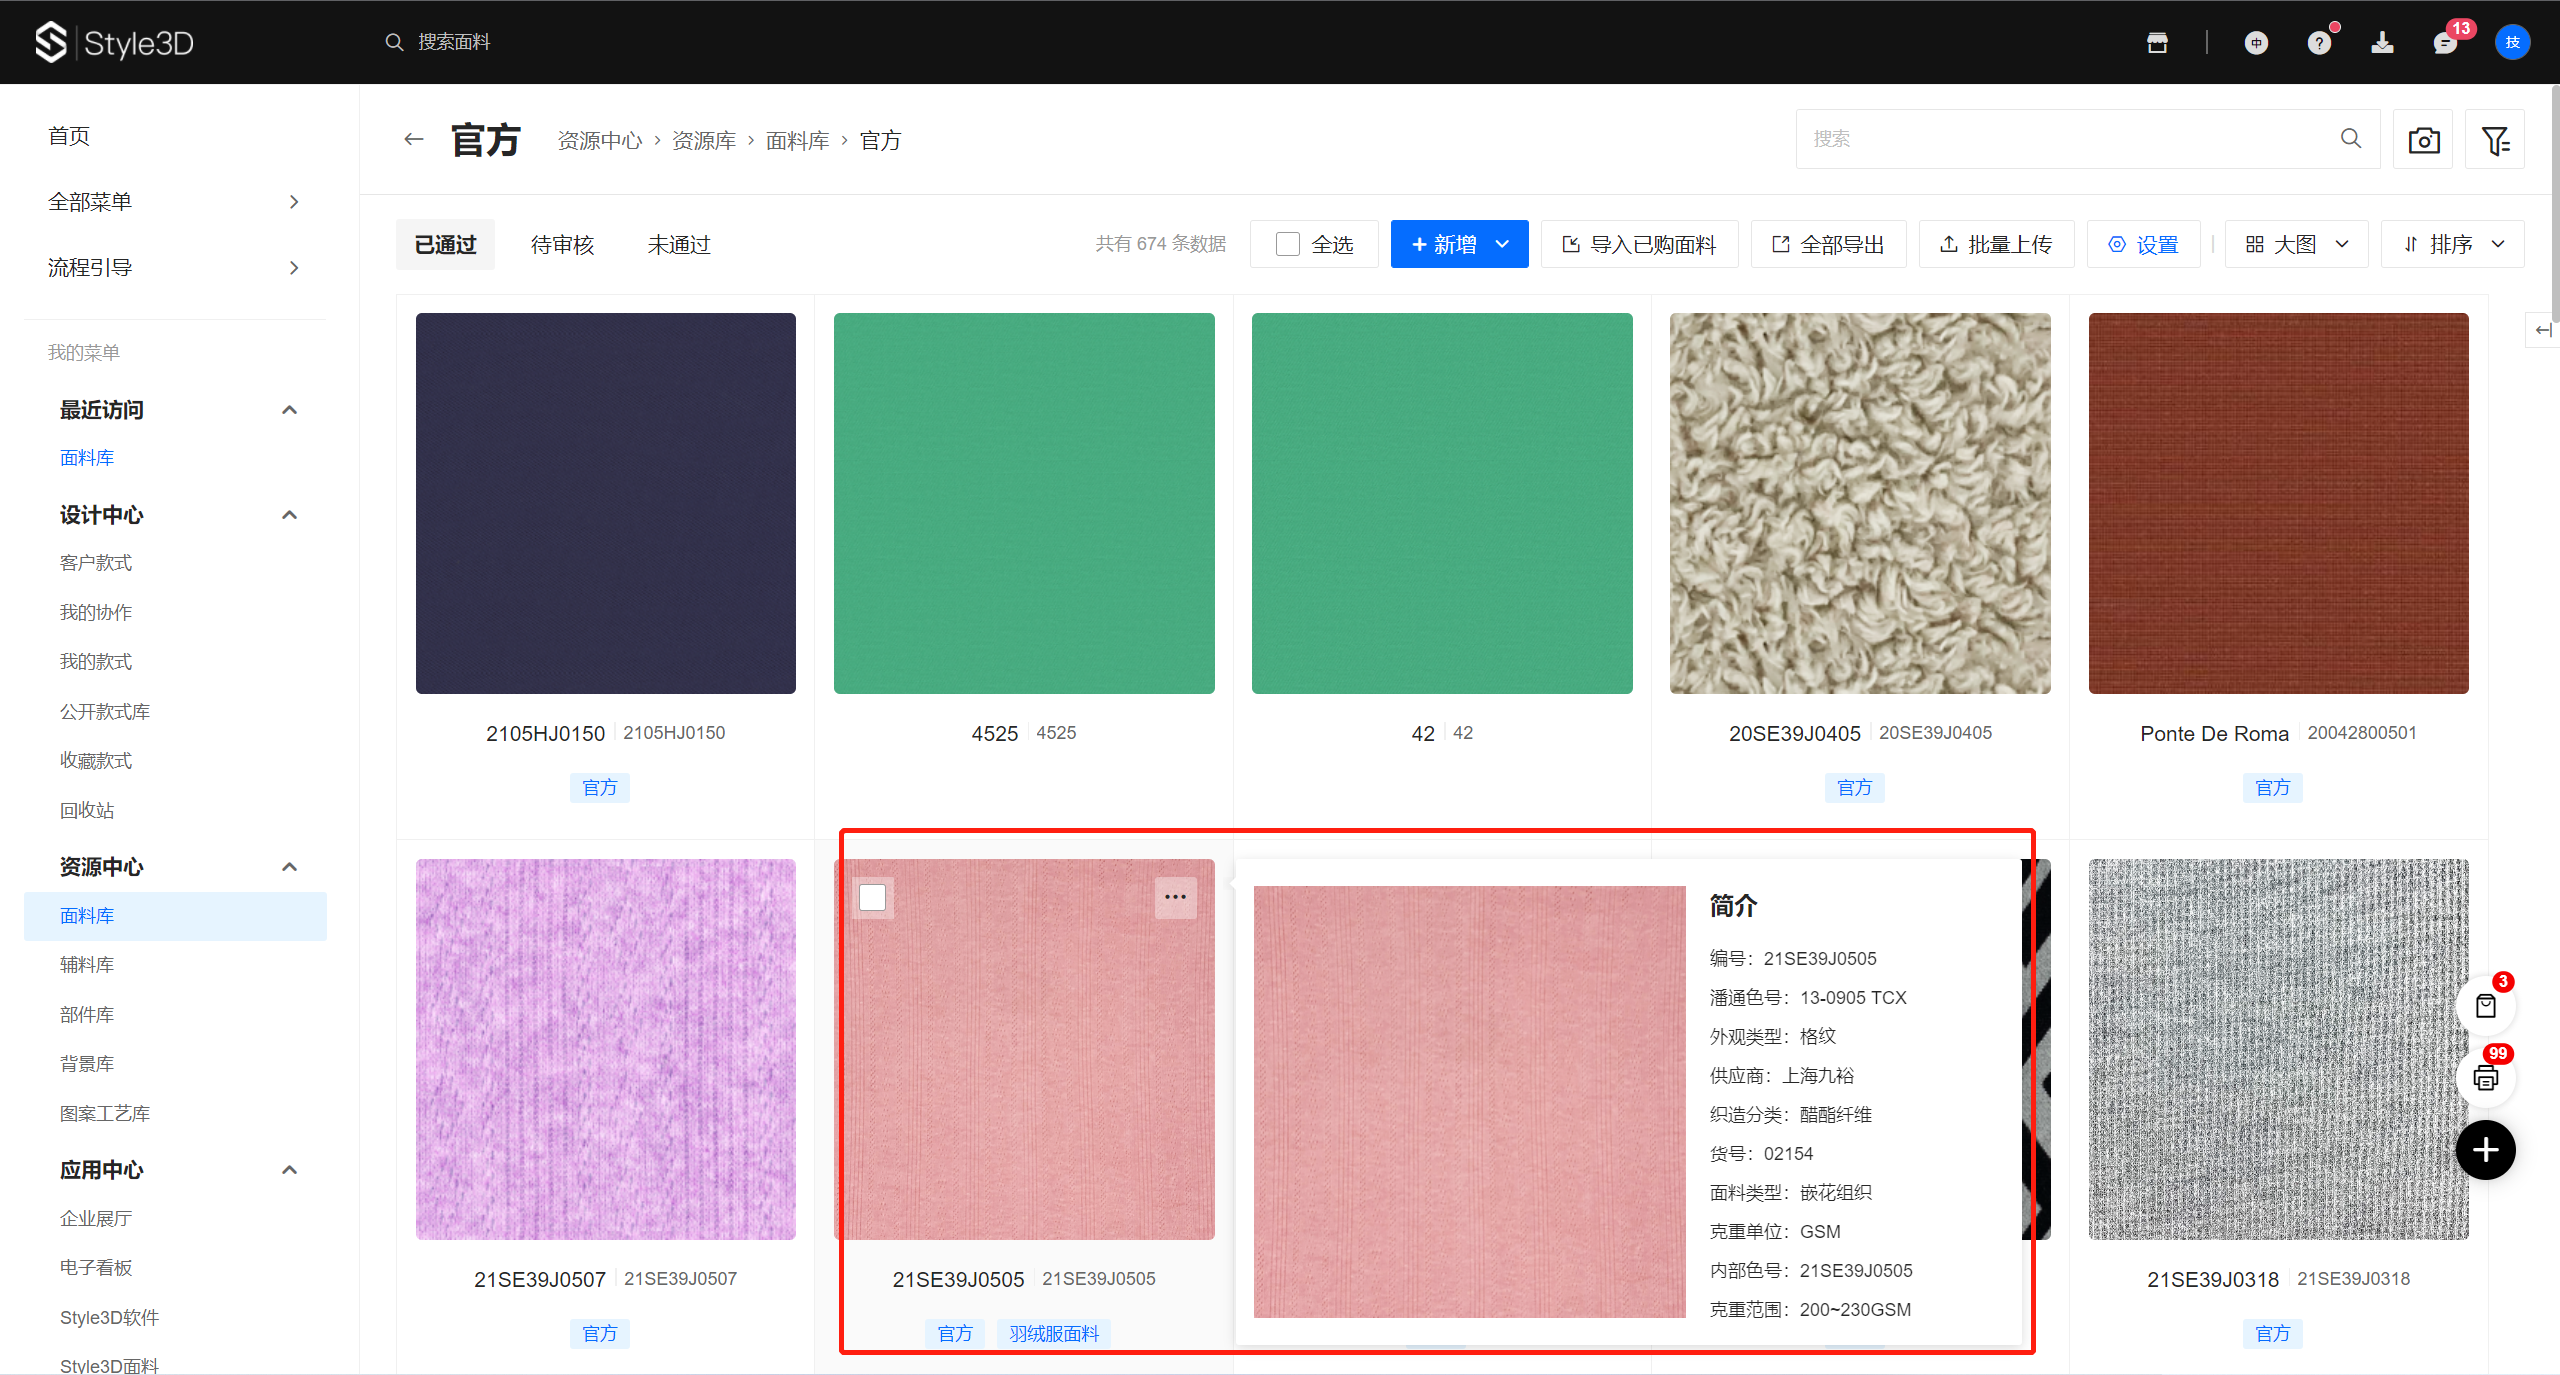
Task: Open 回收站 in the sidebar
Action: (87, 811)
